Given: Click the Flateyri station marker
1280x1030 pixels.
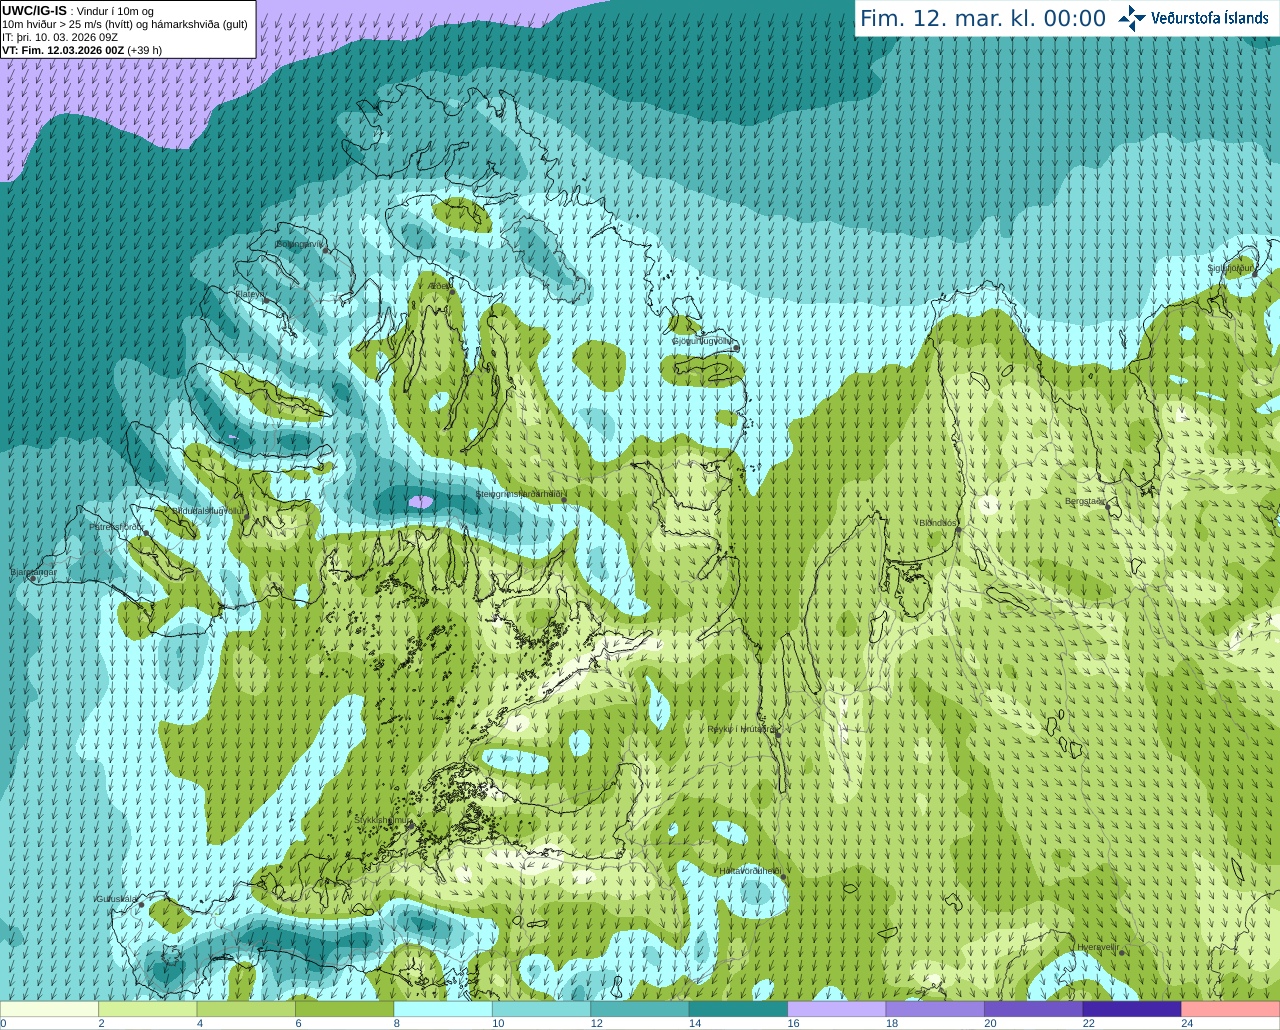Looking at the screenshot, I should coord(266,300).
